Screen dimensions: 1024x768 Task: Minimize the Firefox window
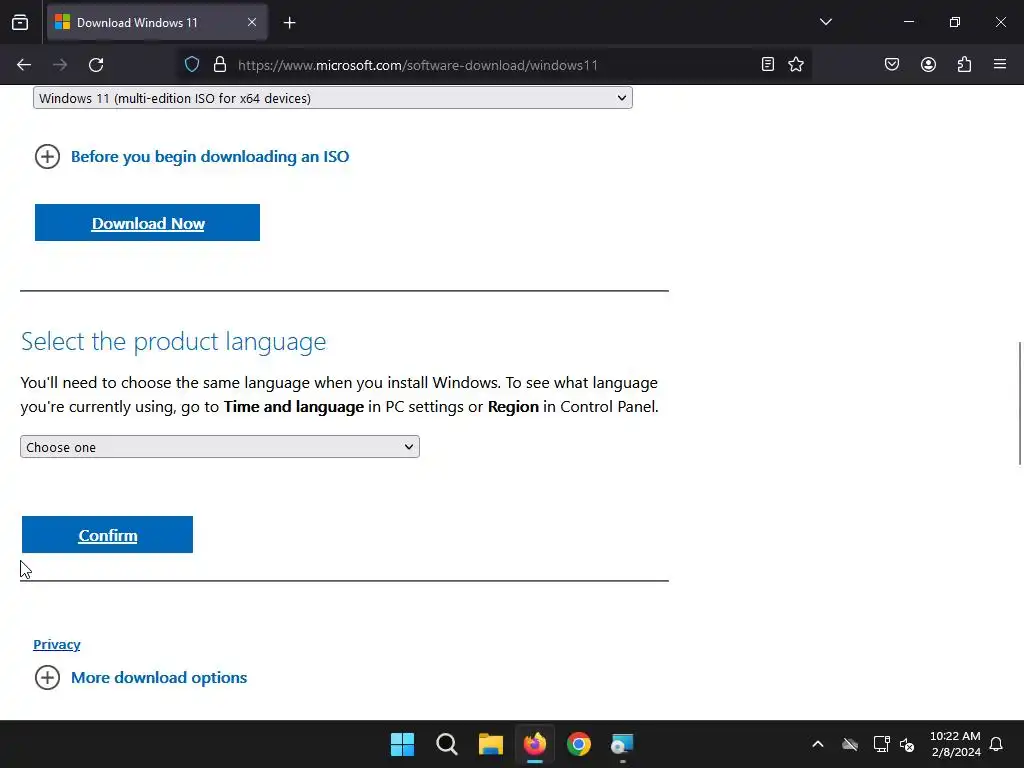pos(909,22)
